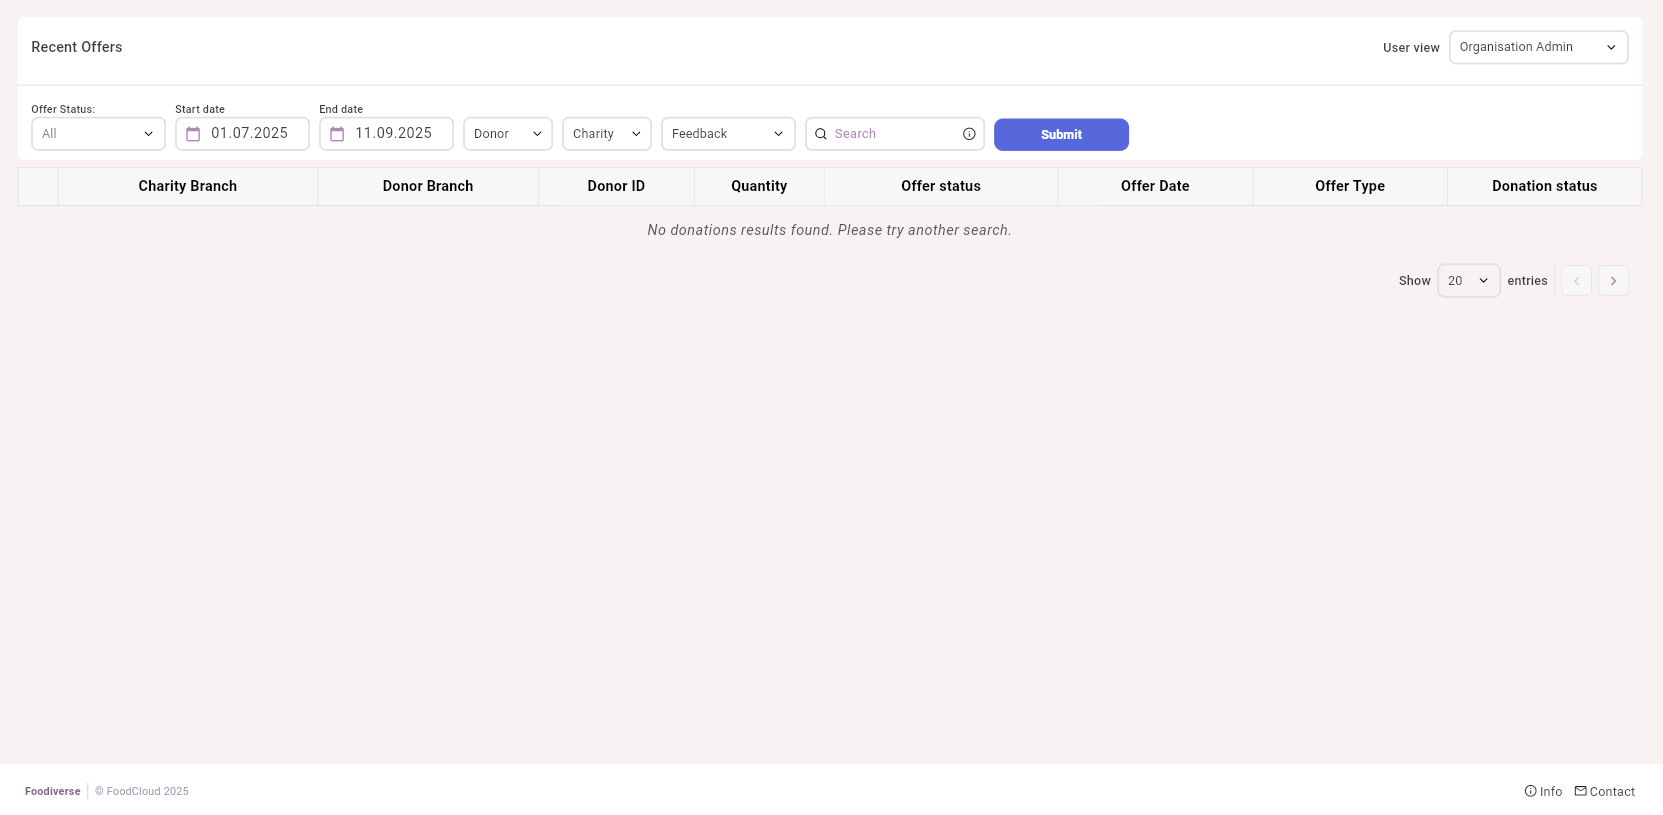The height and width of the screenshot is (815, 1663).
Task: Go to the previous results page
Action: tap(1576, 281)
